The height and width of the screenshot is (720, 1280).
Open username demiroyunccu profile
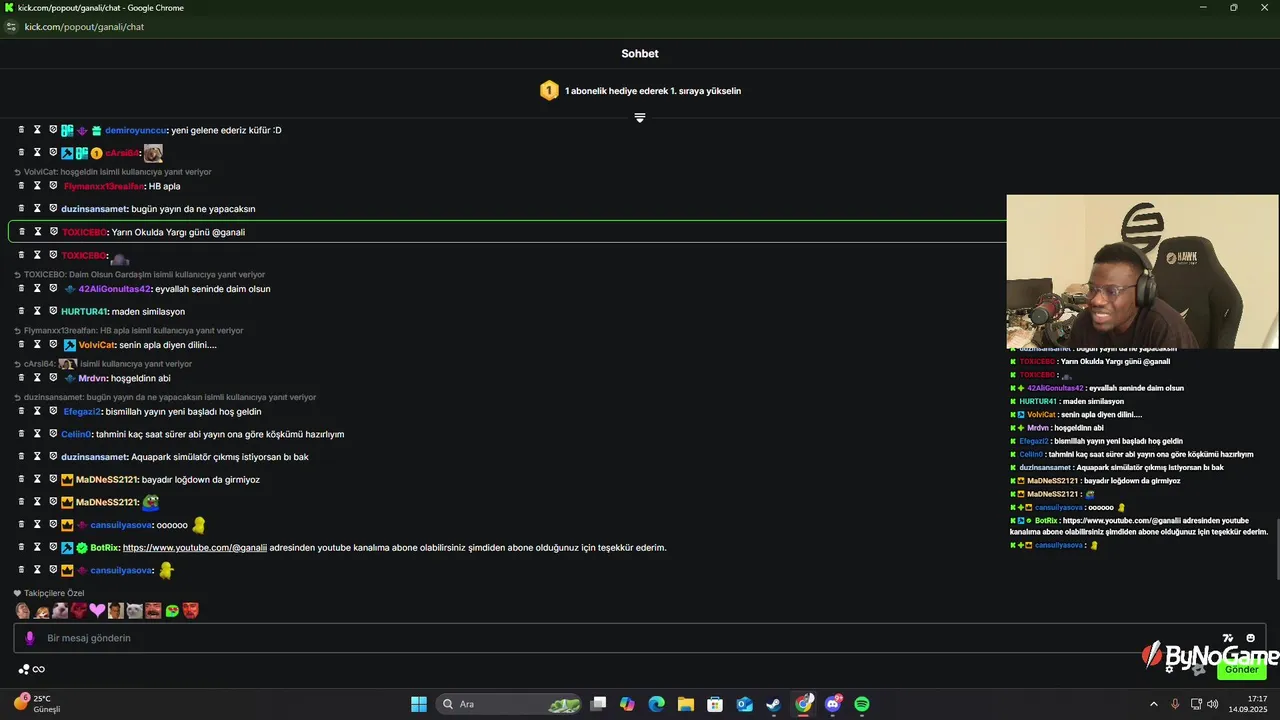[x=135, y=130]
